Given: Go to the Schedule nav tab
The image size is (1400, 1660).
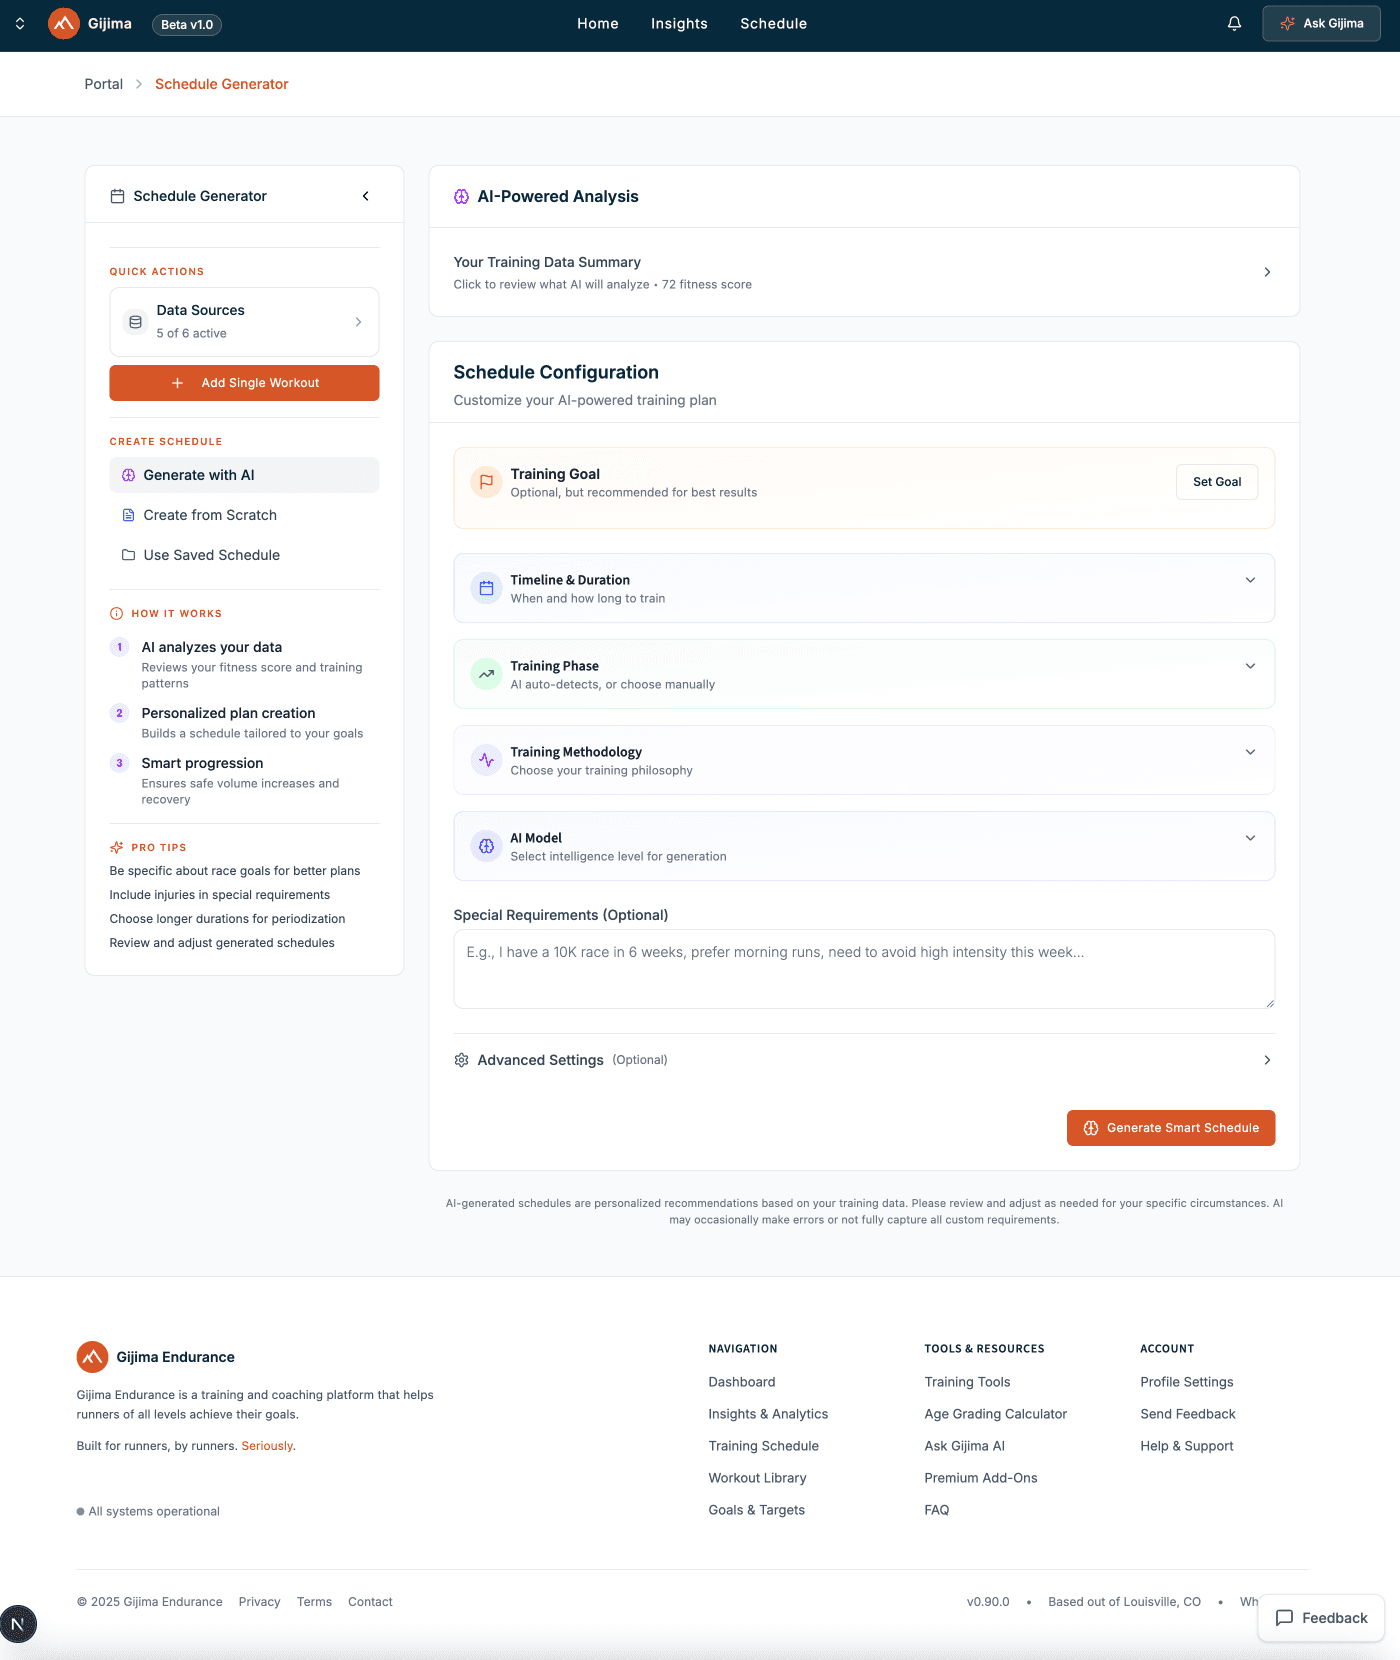Looking at the screenshot, I should coord(773,24).
